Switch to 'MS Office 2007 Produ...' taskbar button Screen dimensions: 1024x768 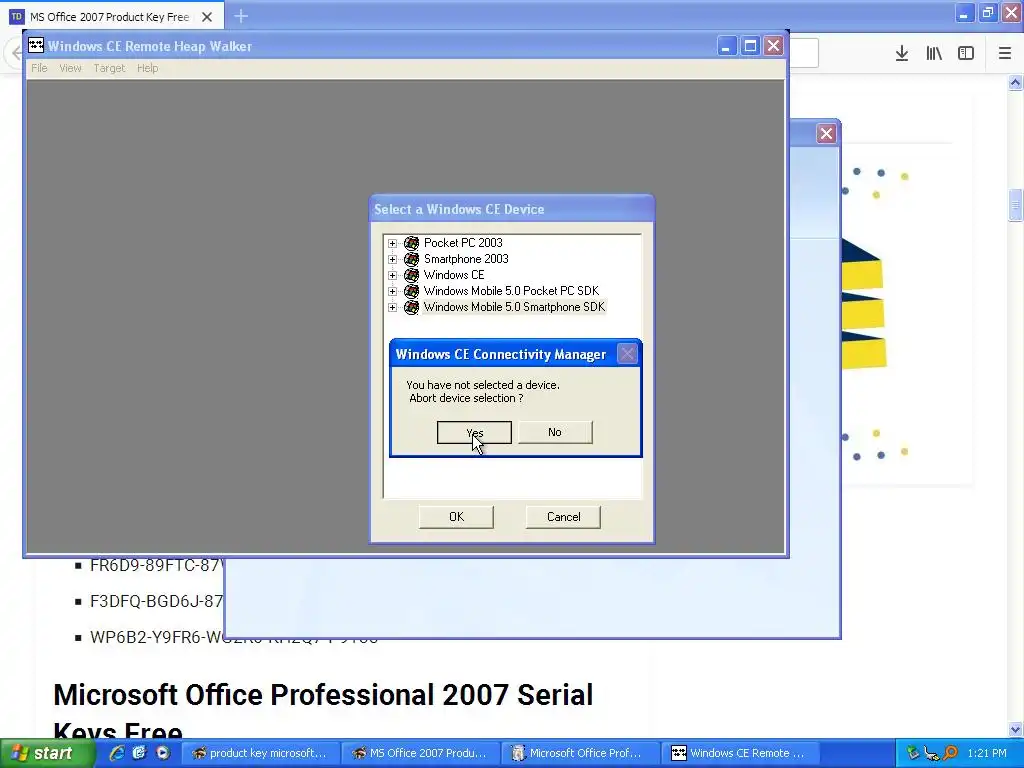pos(421,753)
